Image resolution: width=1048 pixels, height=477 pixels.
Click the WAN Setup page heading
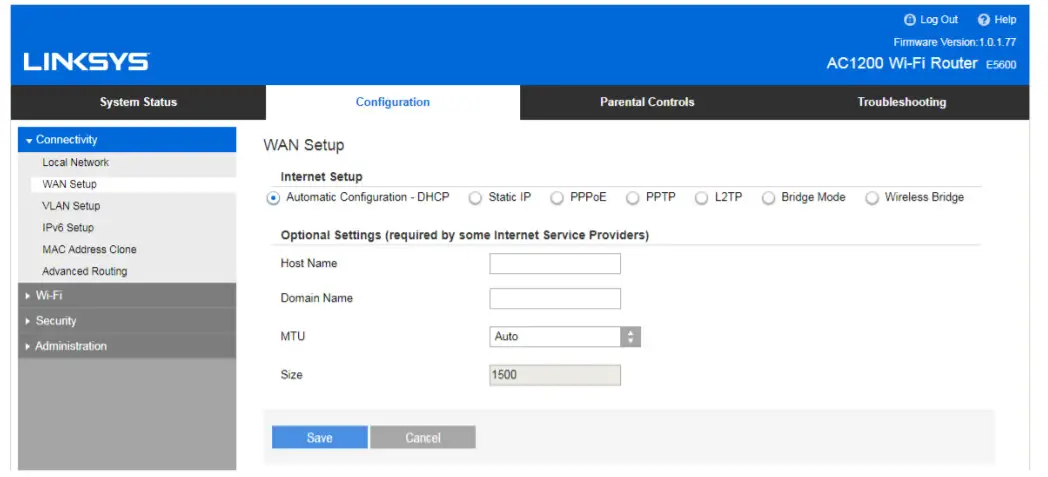(303, 145)
